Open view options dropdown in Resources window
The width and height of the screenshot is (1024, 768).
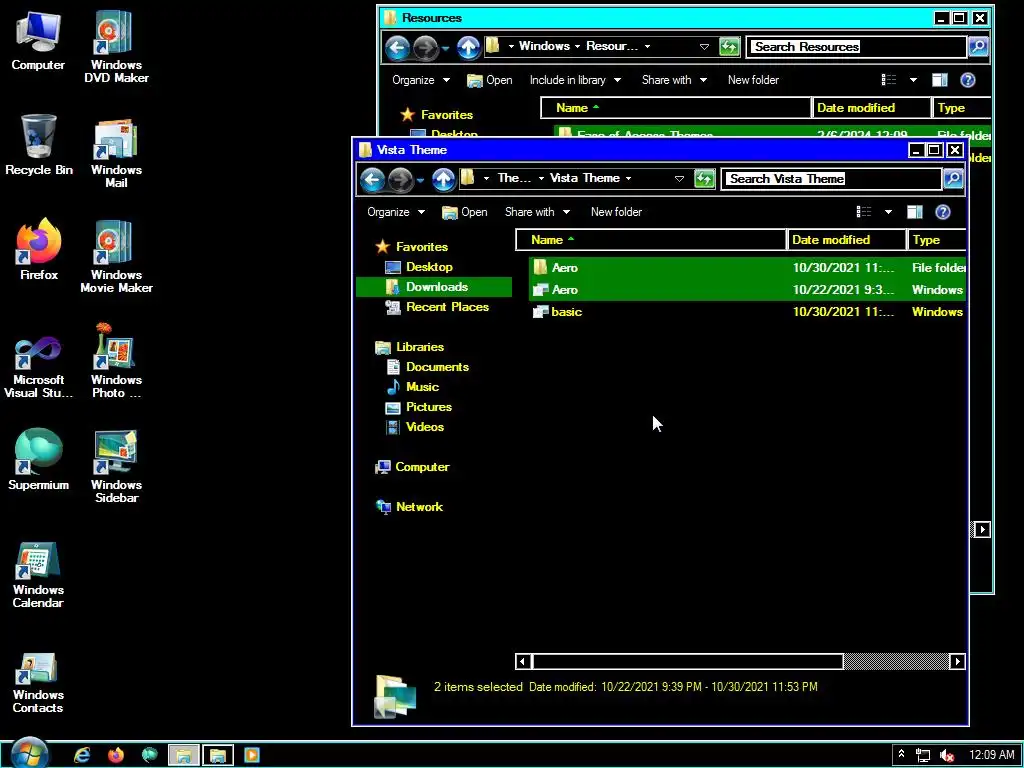coord(913,80)
